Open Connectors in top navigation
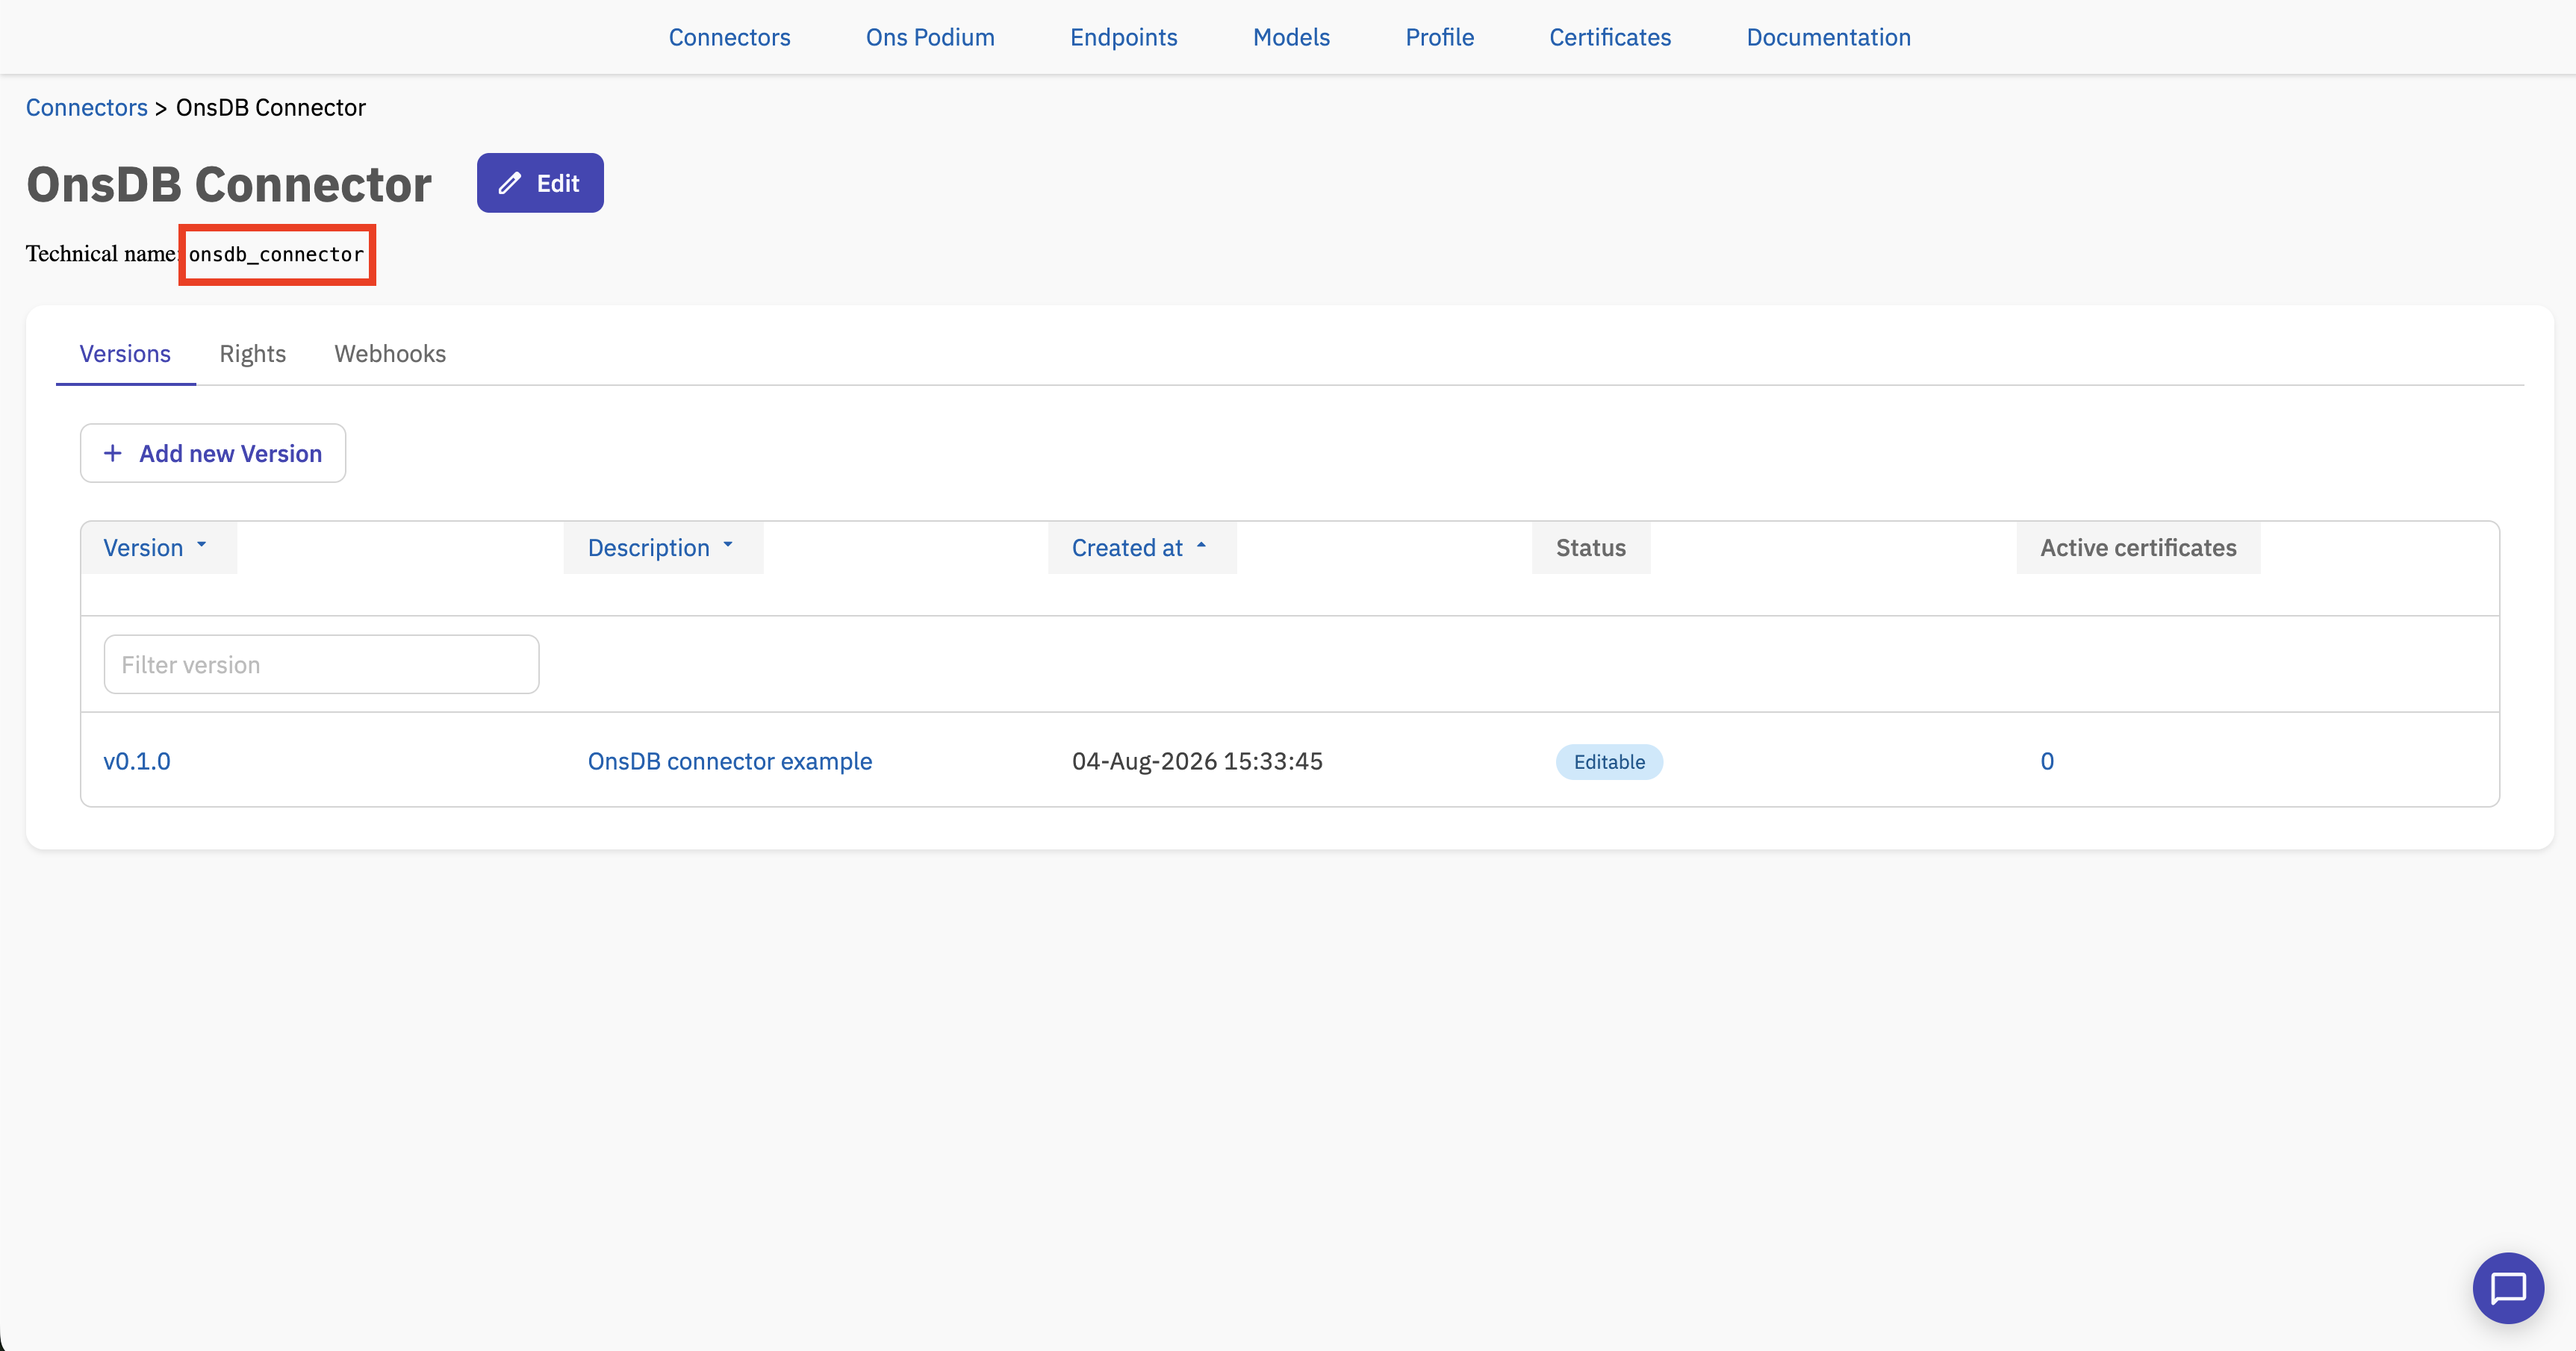 pyautogui.click(x=729, y=37)
